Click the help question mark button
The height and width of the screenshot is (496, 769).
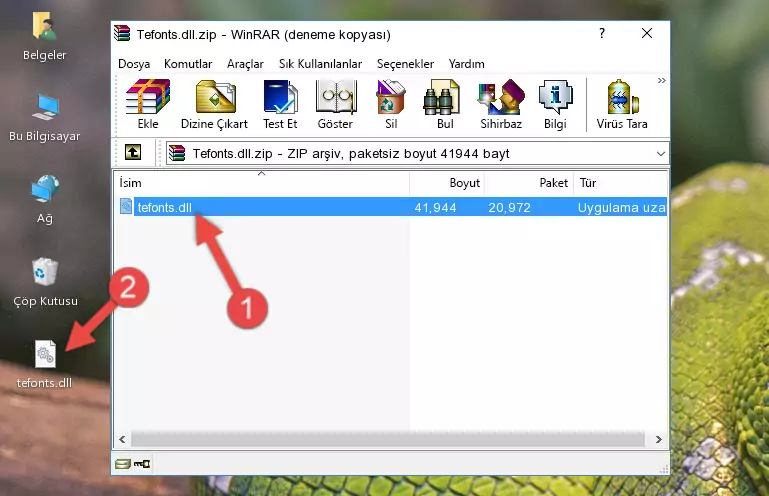pos(602,33)
